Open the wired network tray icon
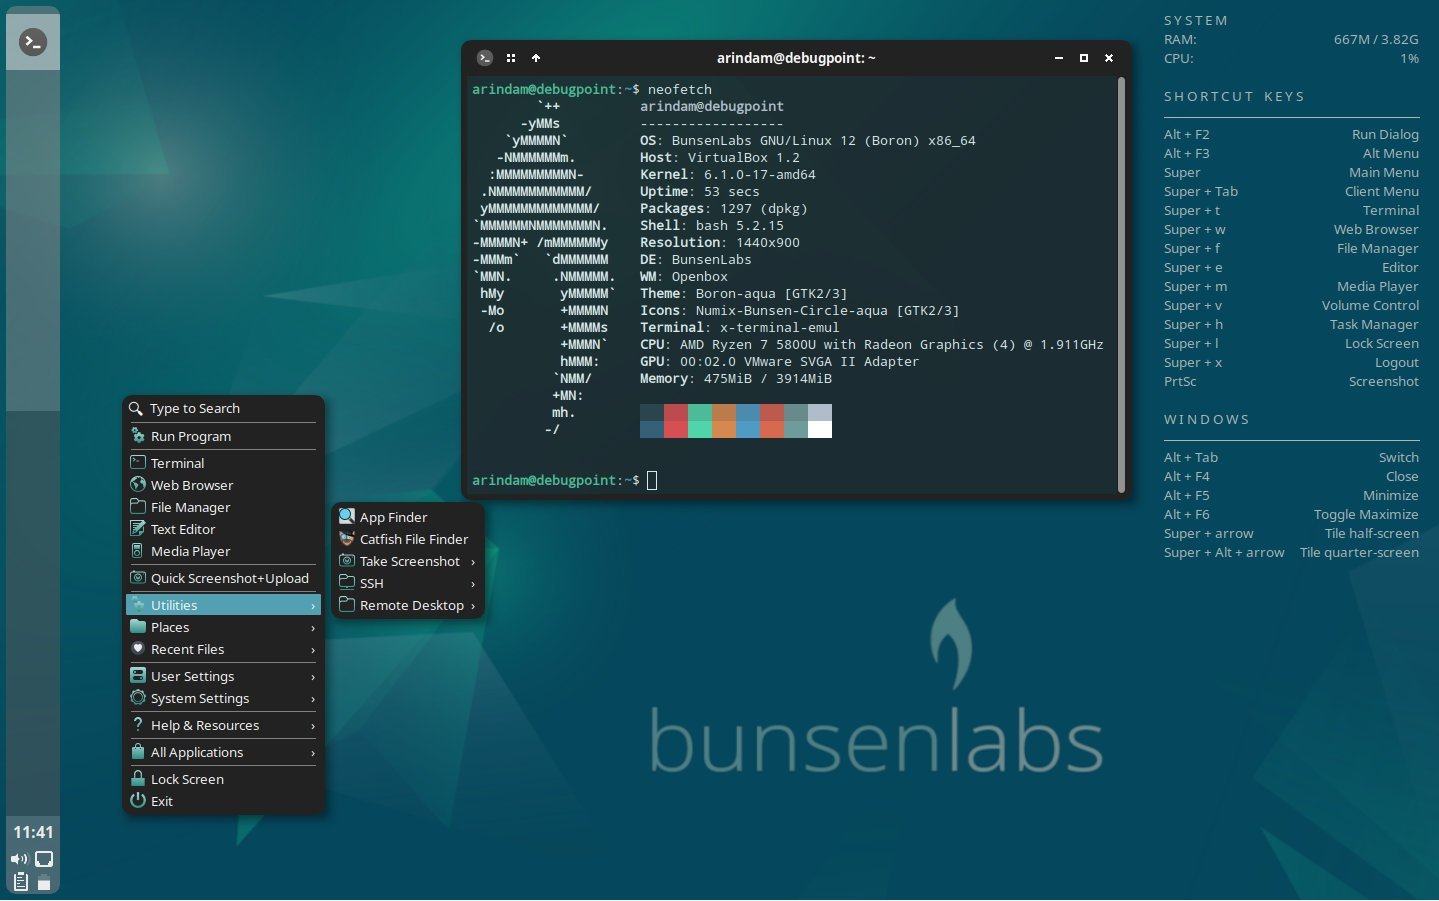Viewport: 1439px width, 901px height. pyautogui.click(x=44, y=859)
